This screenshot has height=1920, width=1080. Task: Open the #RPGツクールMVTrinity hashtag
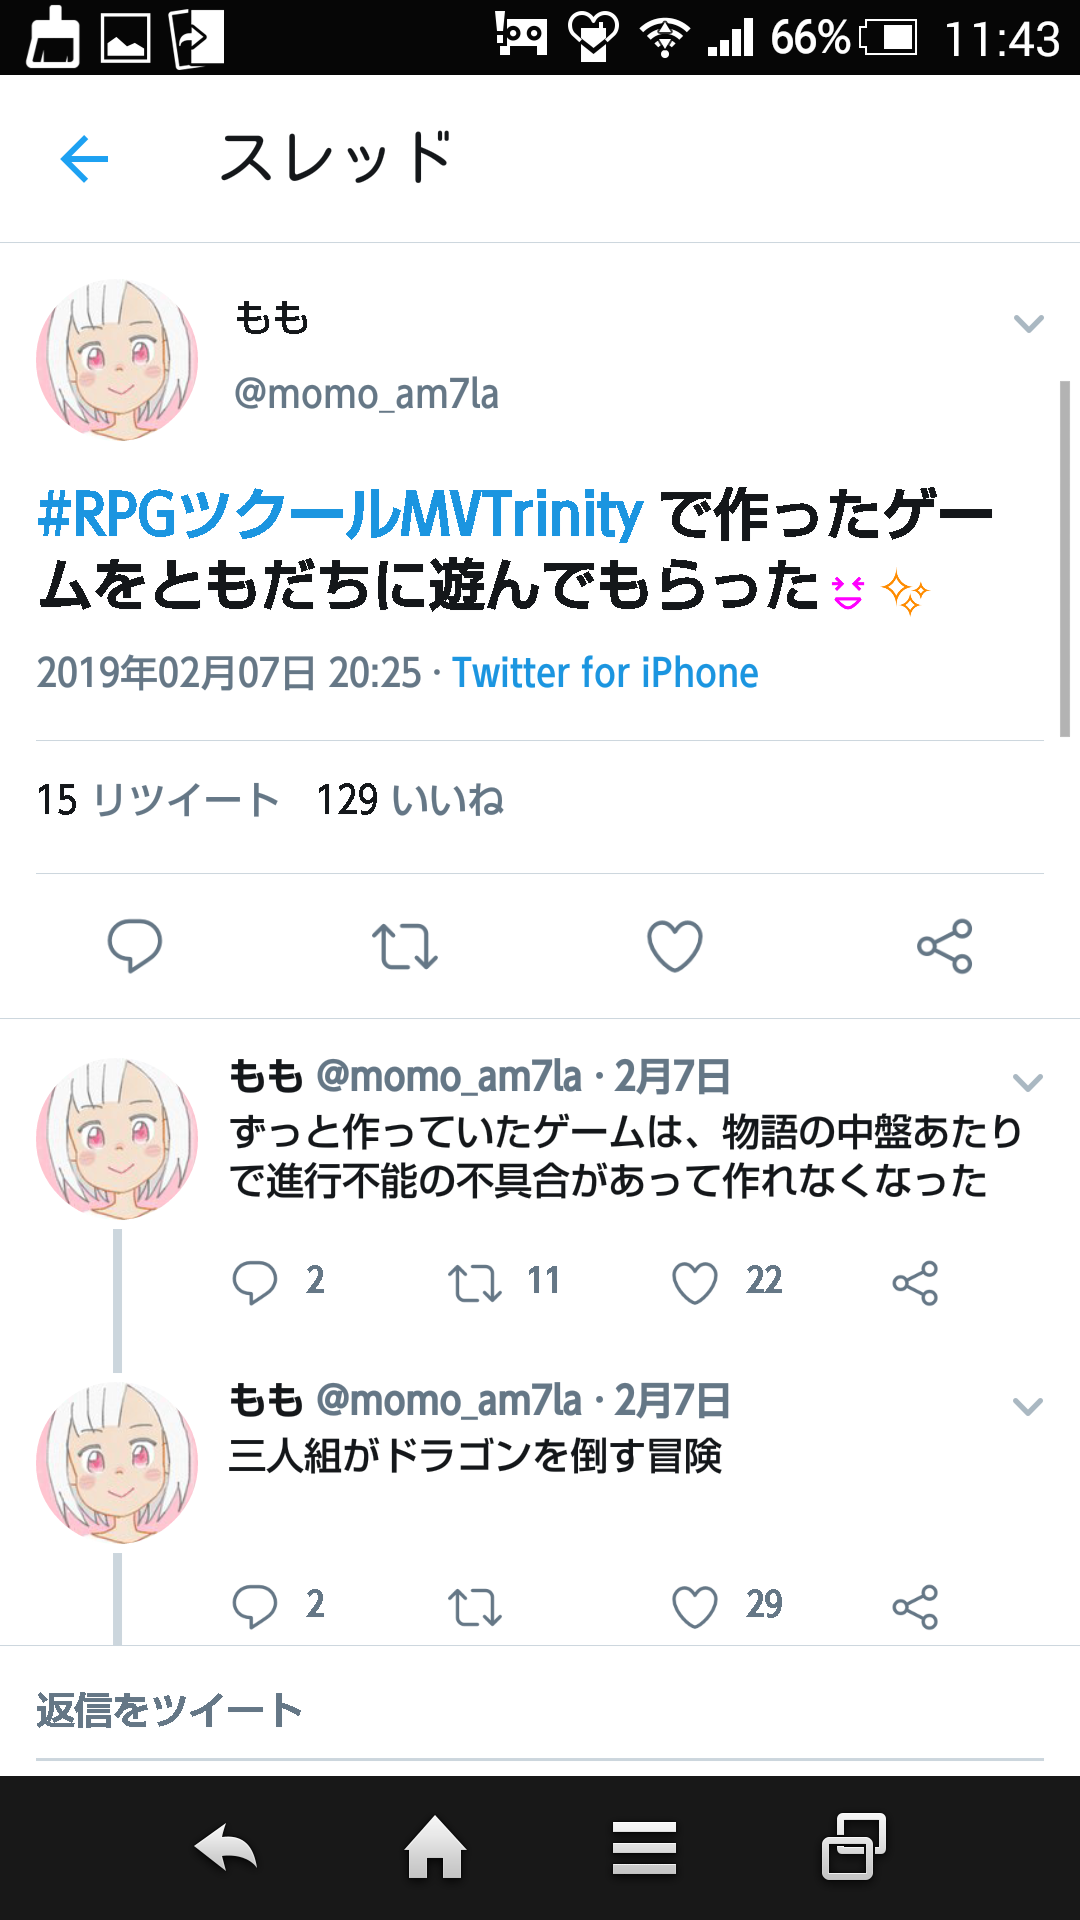tap(340, 514)
